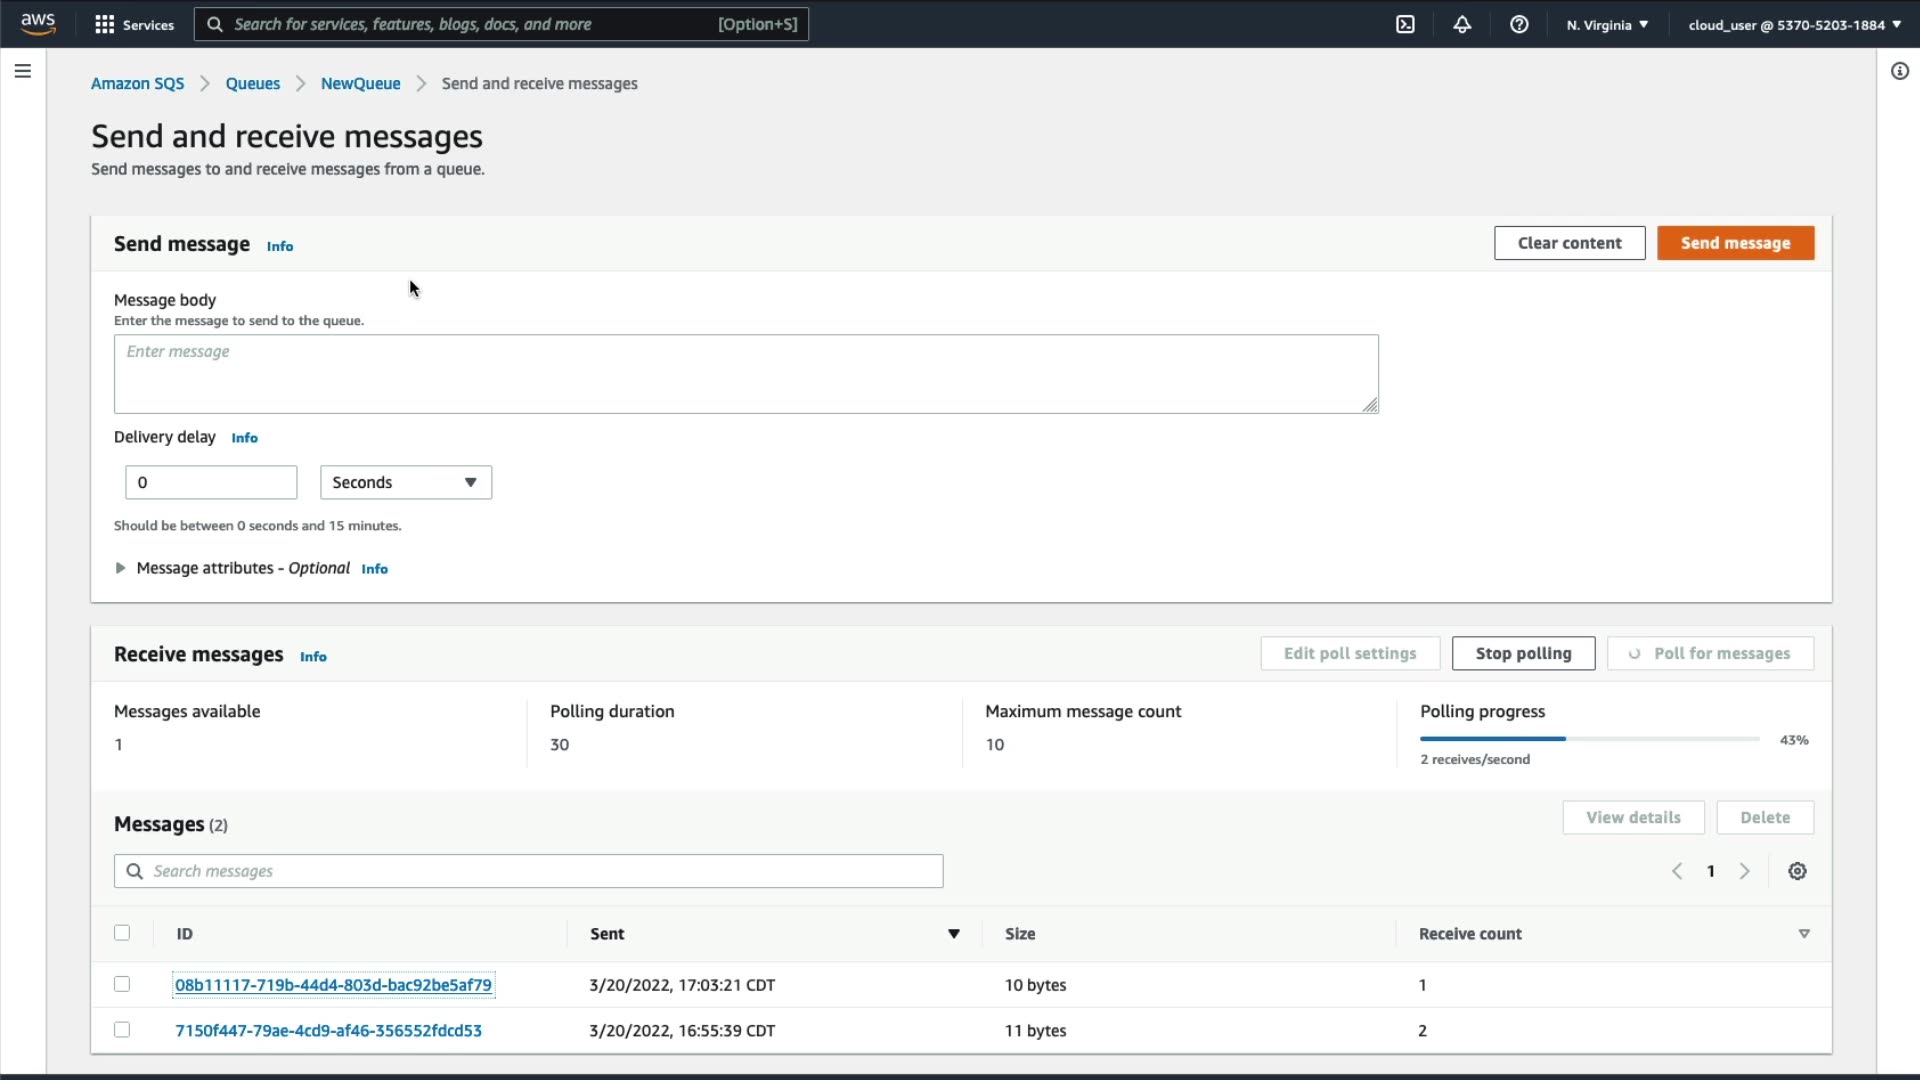The width and height of the screenshot is (1920, 1080).
Task: Expand Message attributes optional section
Action: (x=121, y=568)
